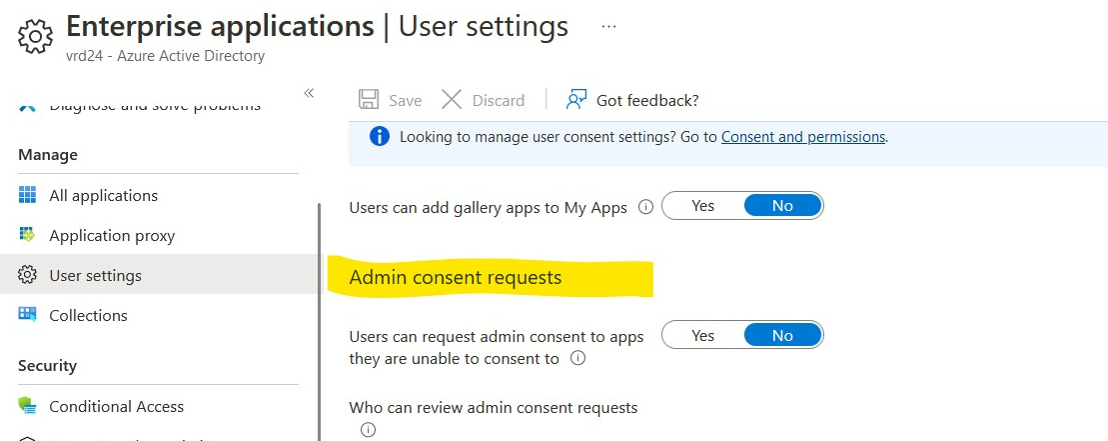This screenshot has width=1108, height=441.
Task: Click the Admin consent requests heading
Action: click(x=455, y=277)
